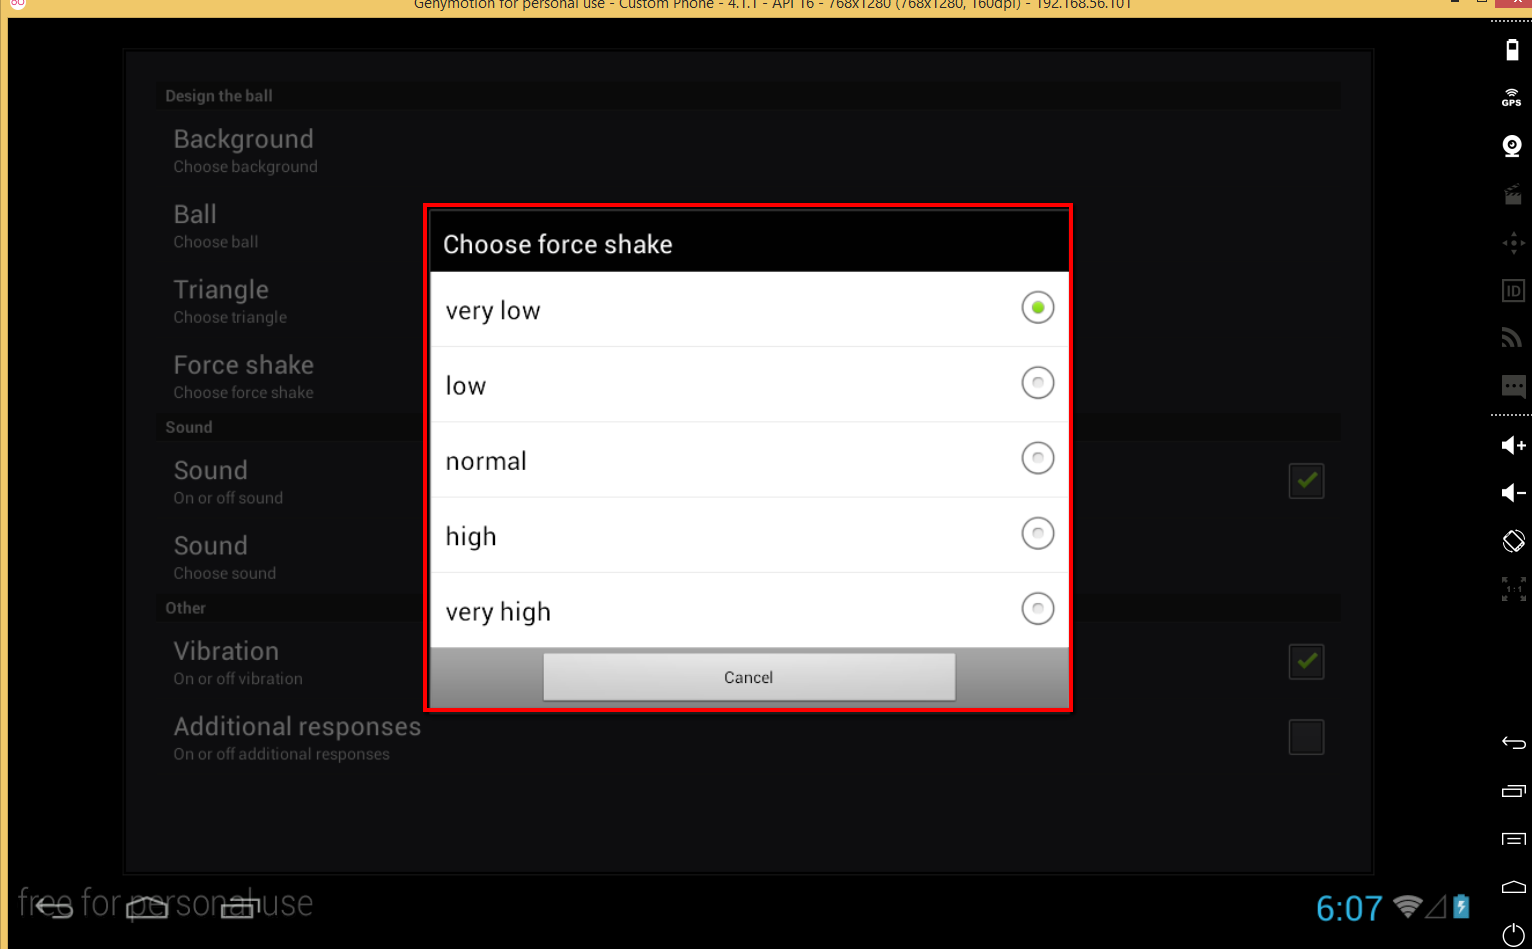Screen dimensions: 1532x949
Task: Tap the Genymotion sidebar home icon
Action: 1513,887
